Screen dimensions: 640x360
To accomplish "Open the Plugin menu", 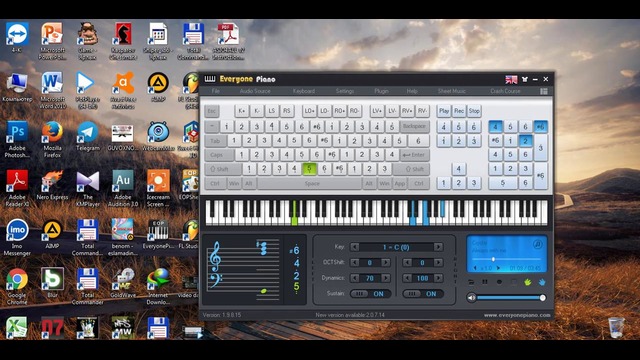I will pyautogui.click(x=381, y=91).
